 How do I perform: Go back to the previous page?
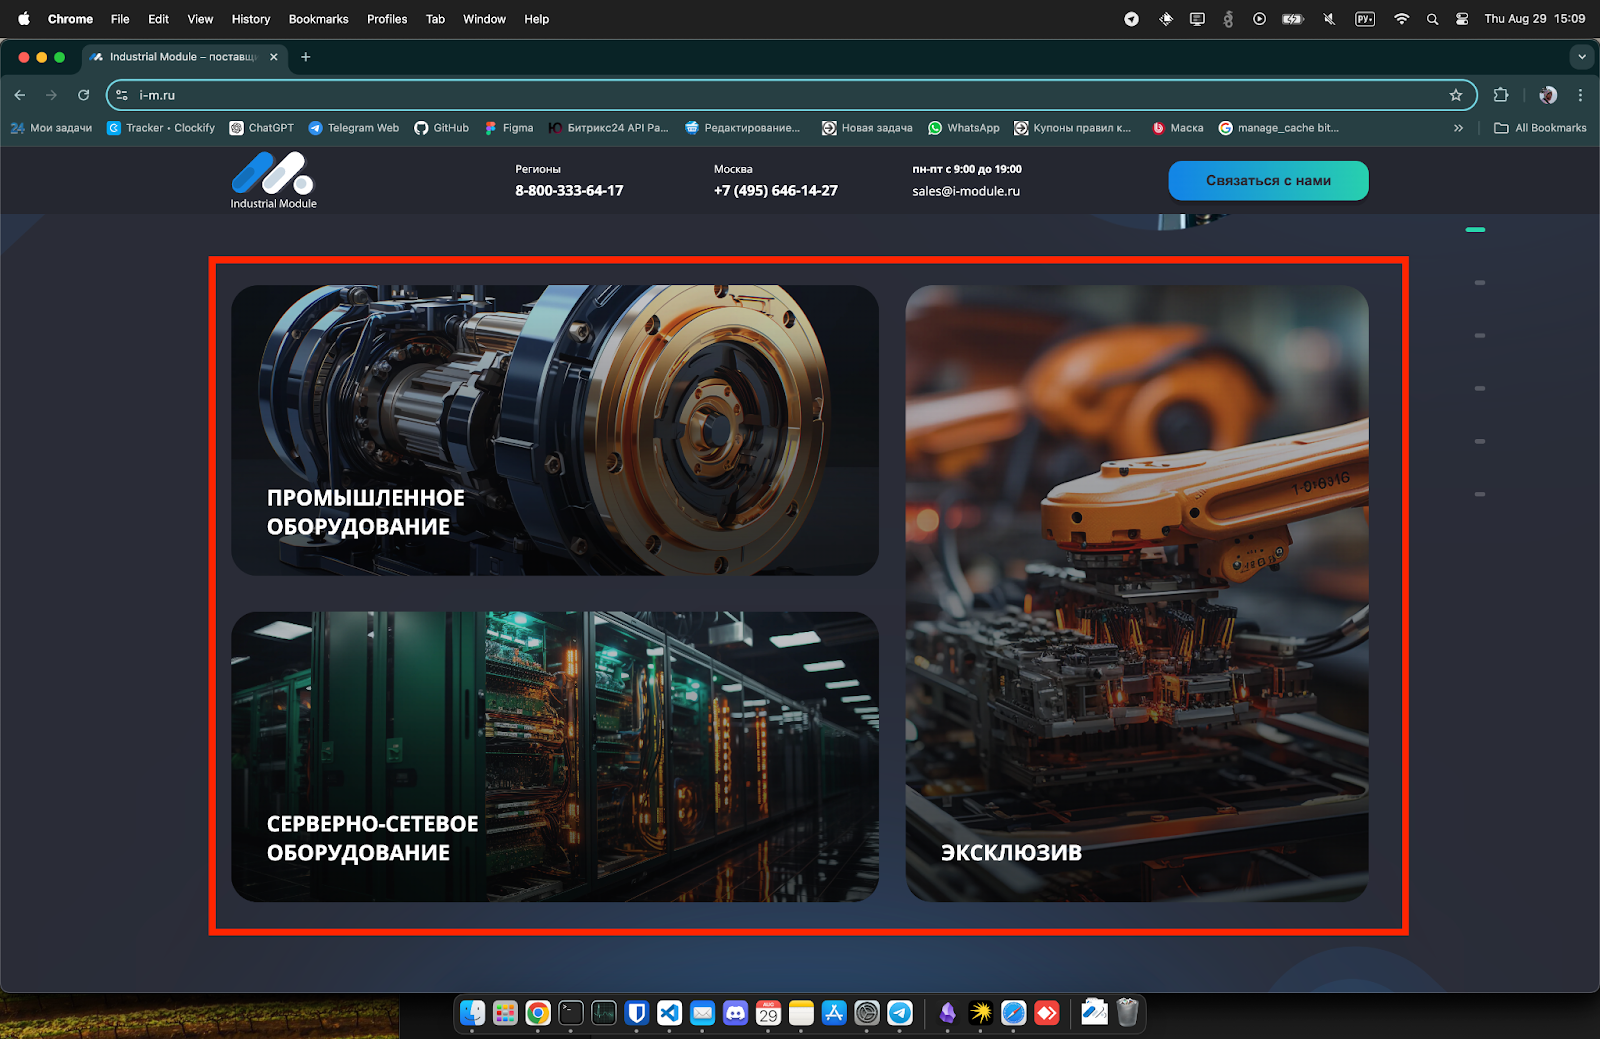[20, 95]
